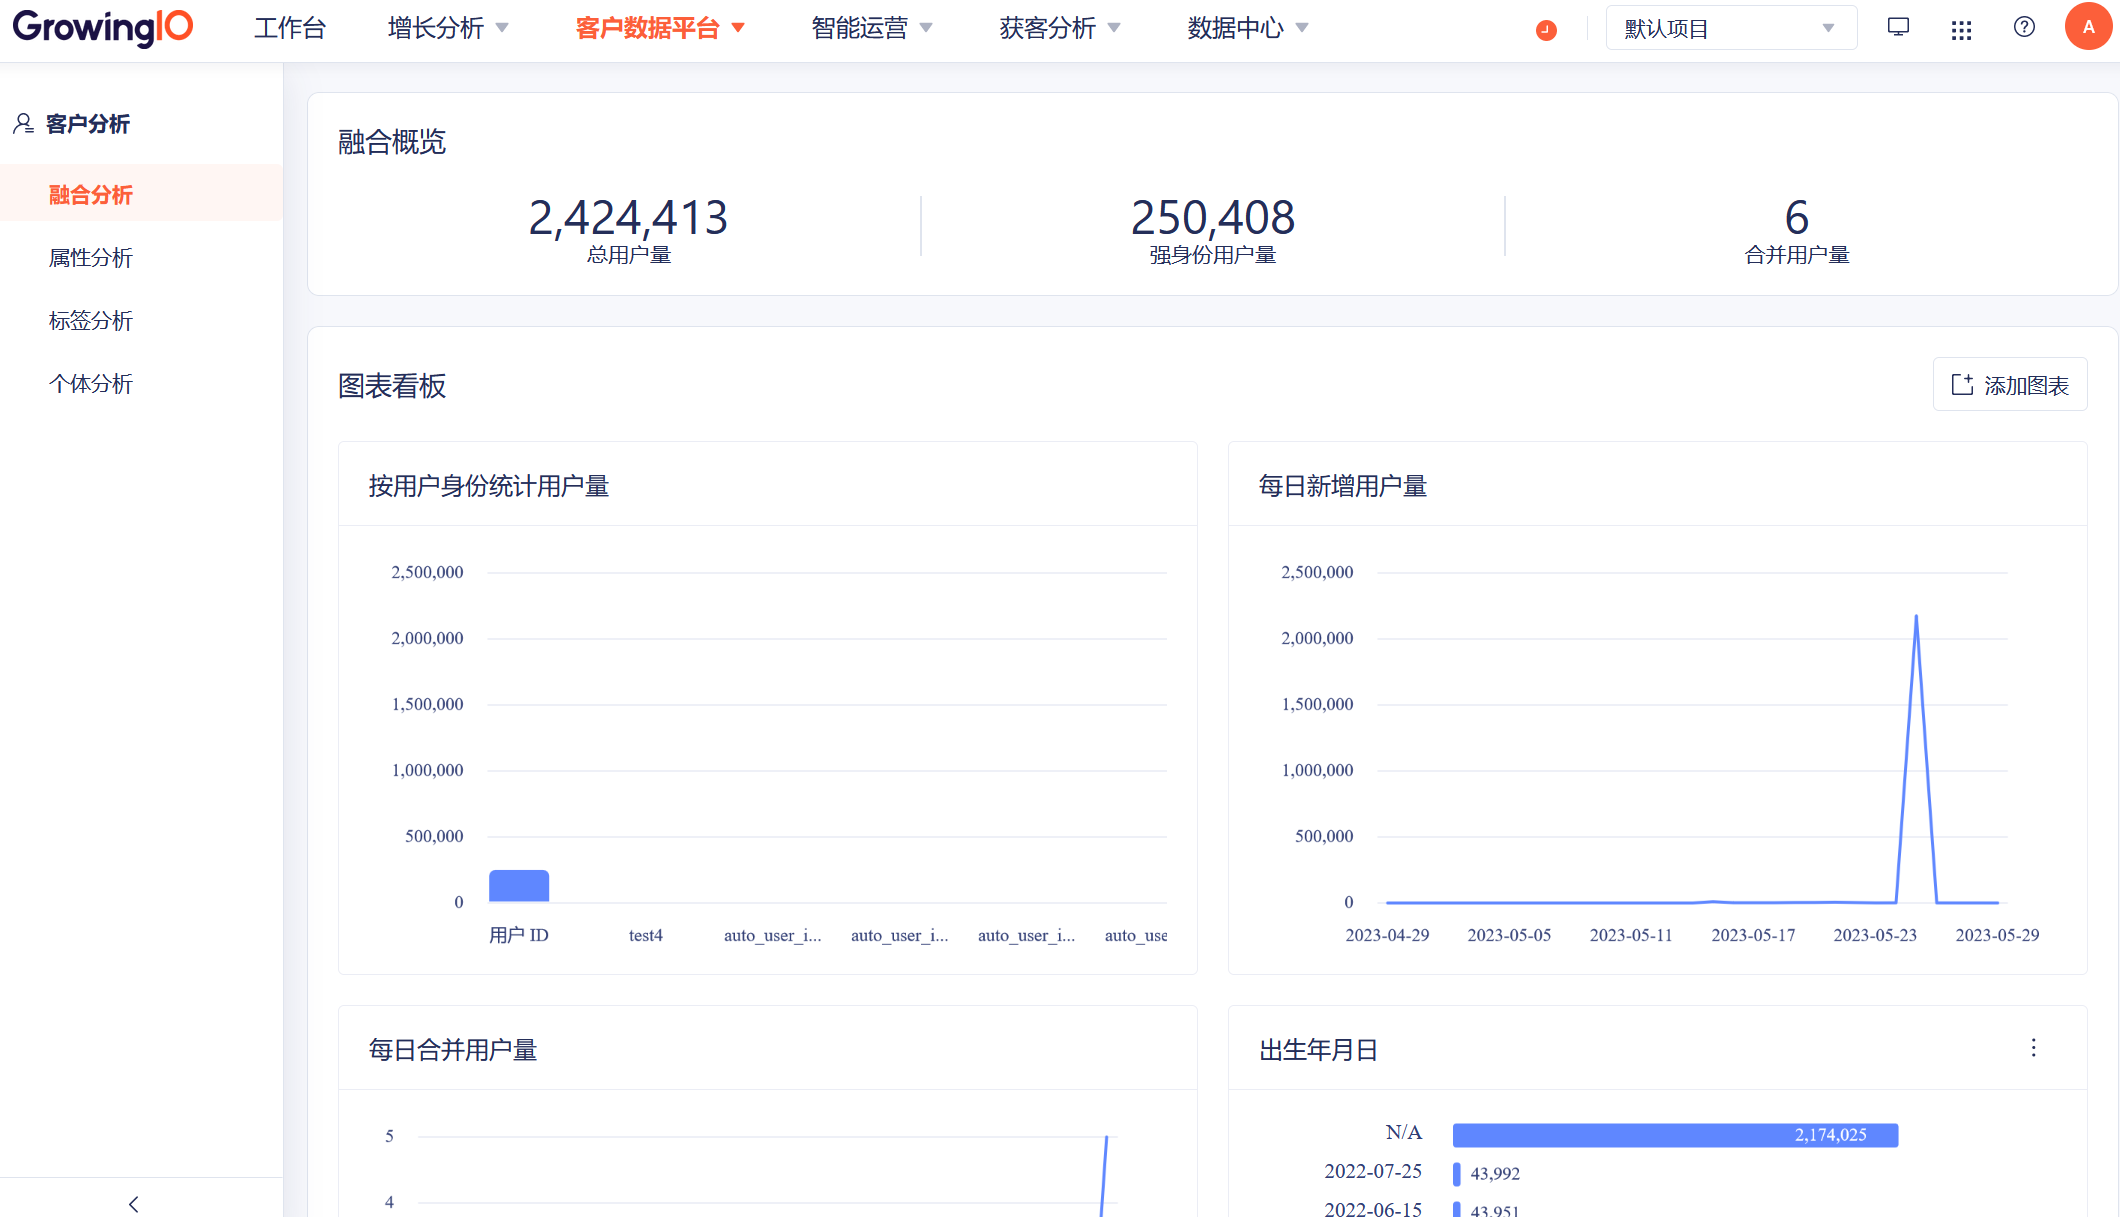Open the help question mark icon

[x=2024, y=27]
